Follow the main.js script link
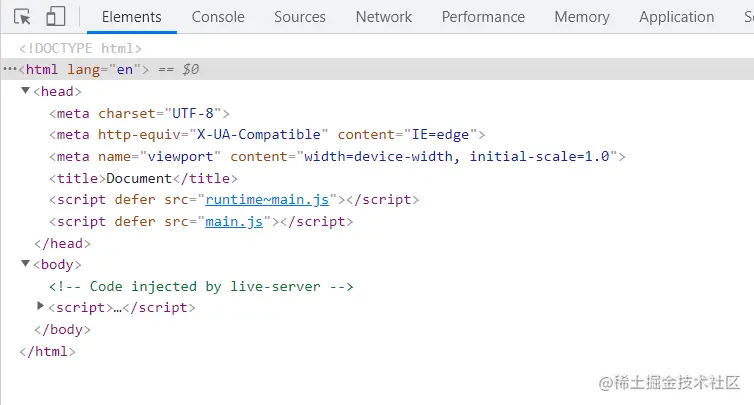The width and height of the screenshot is (754, 405). tap(234, 221)
